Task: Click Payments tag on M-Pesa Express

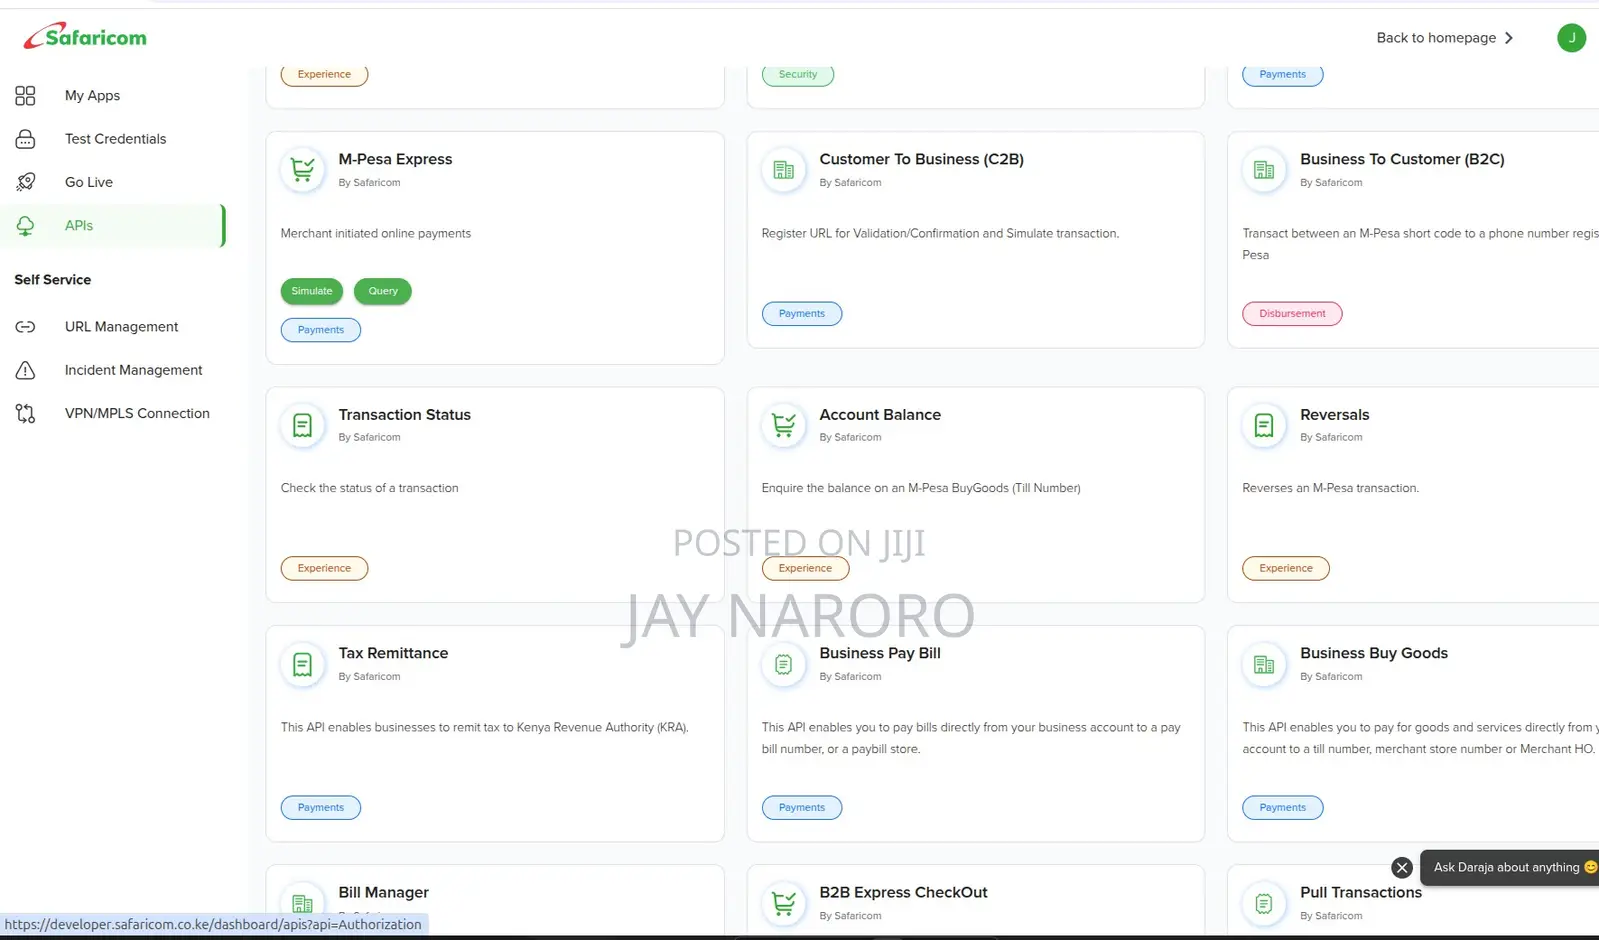Action: 321,330
